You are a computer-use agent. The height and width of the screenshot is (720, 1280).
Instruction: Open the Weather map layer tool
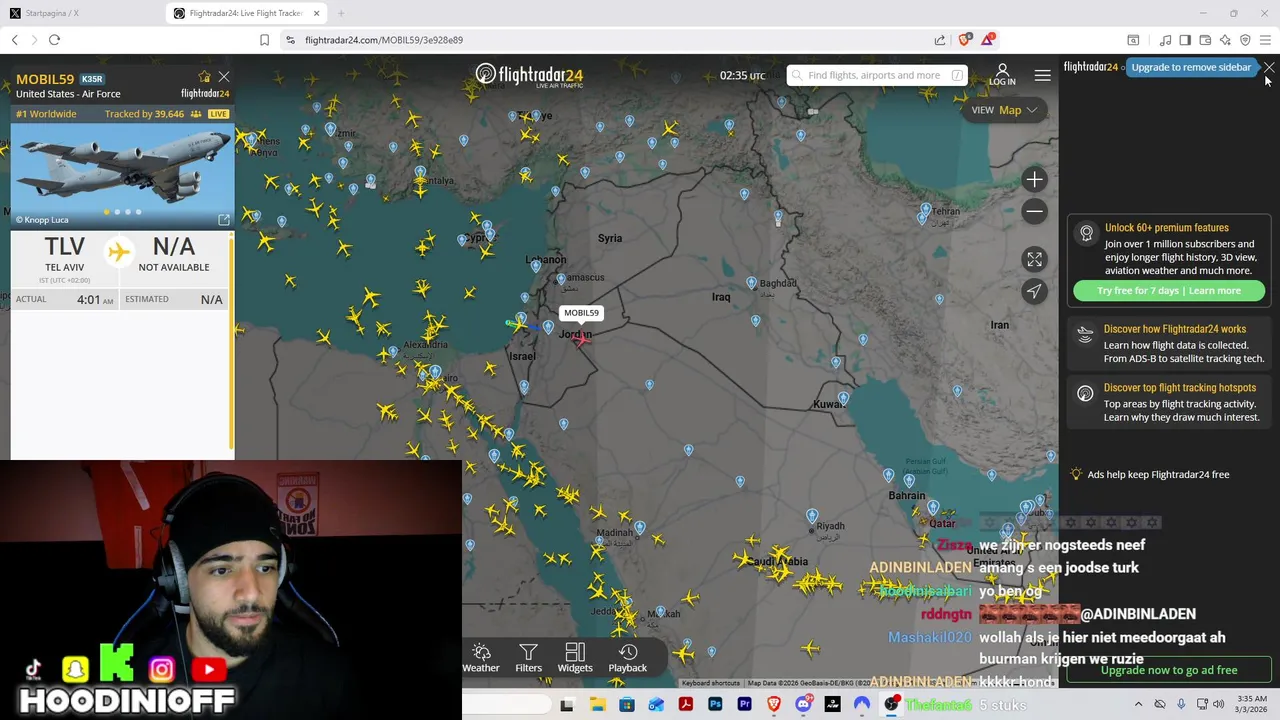(481, 658)
